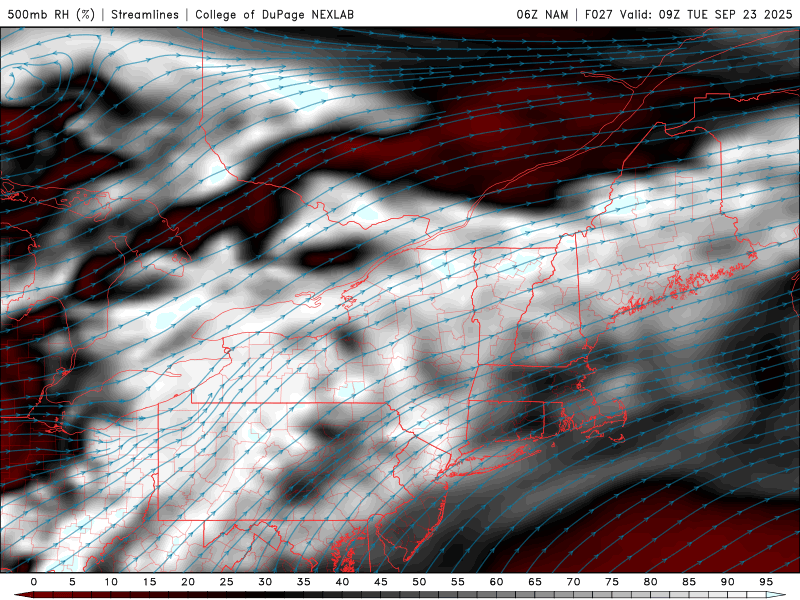Click the legend value '35'

tap(304, 582)
